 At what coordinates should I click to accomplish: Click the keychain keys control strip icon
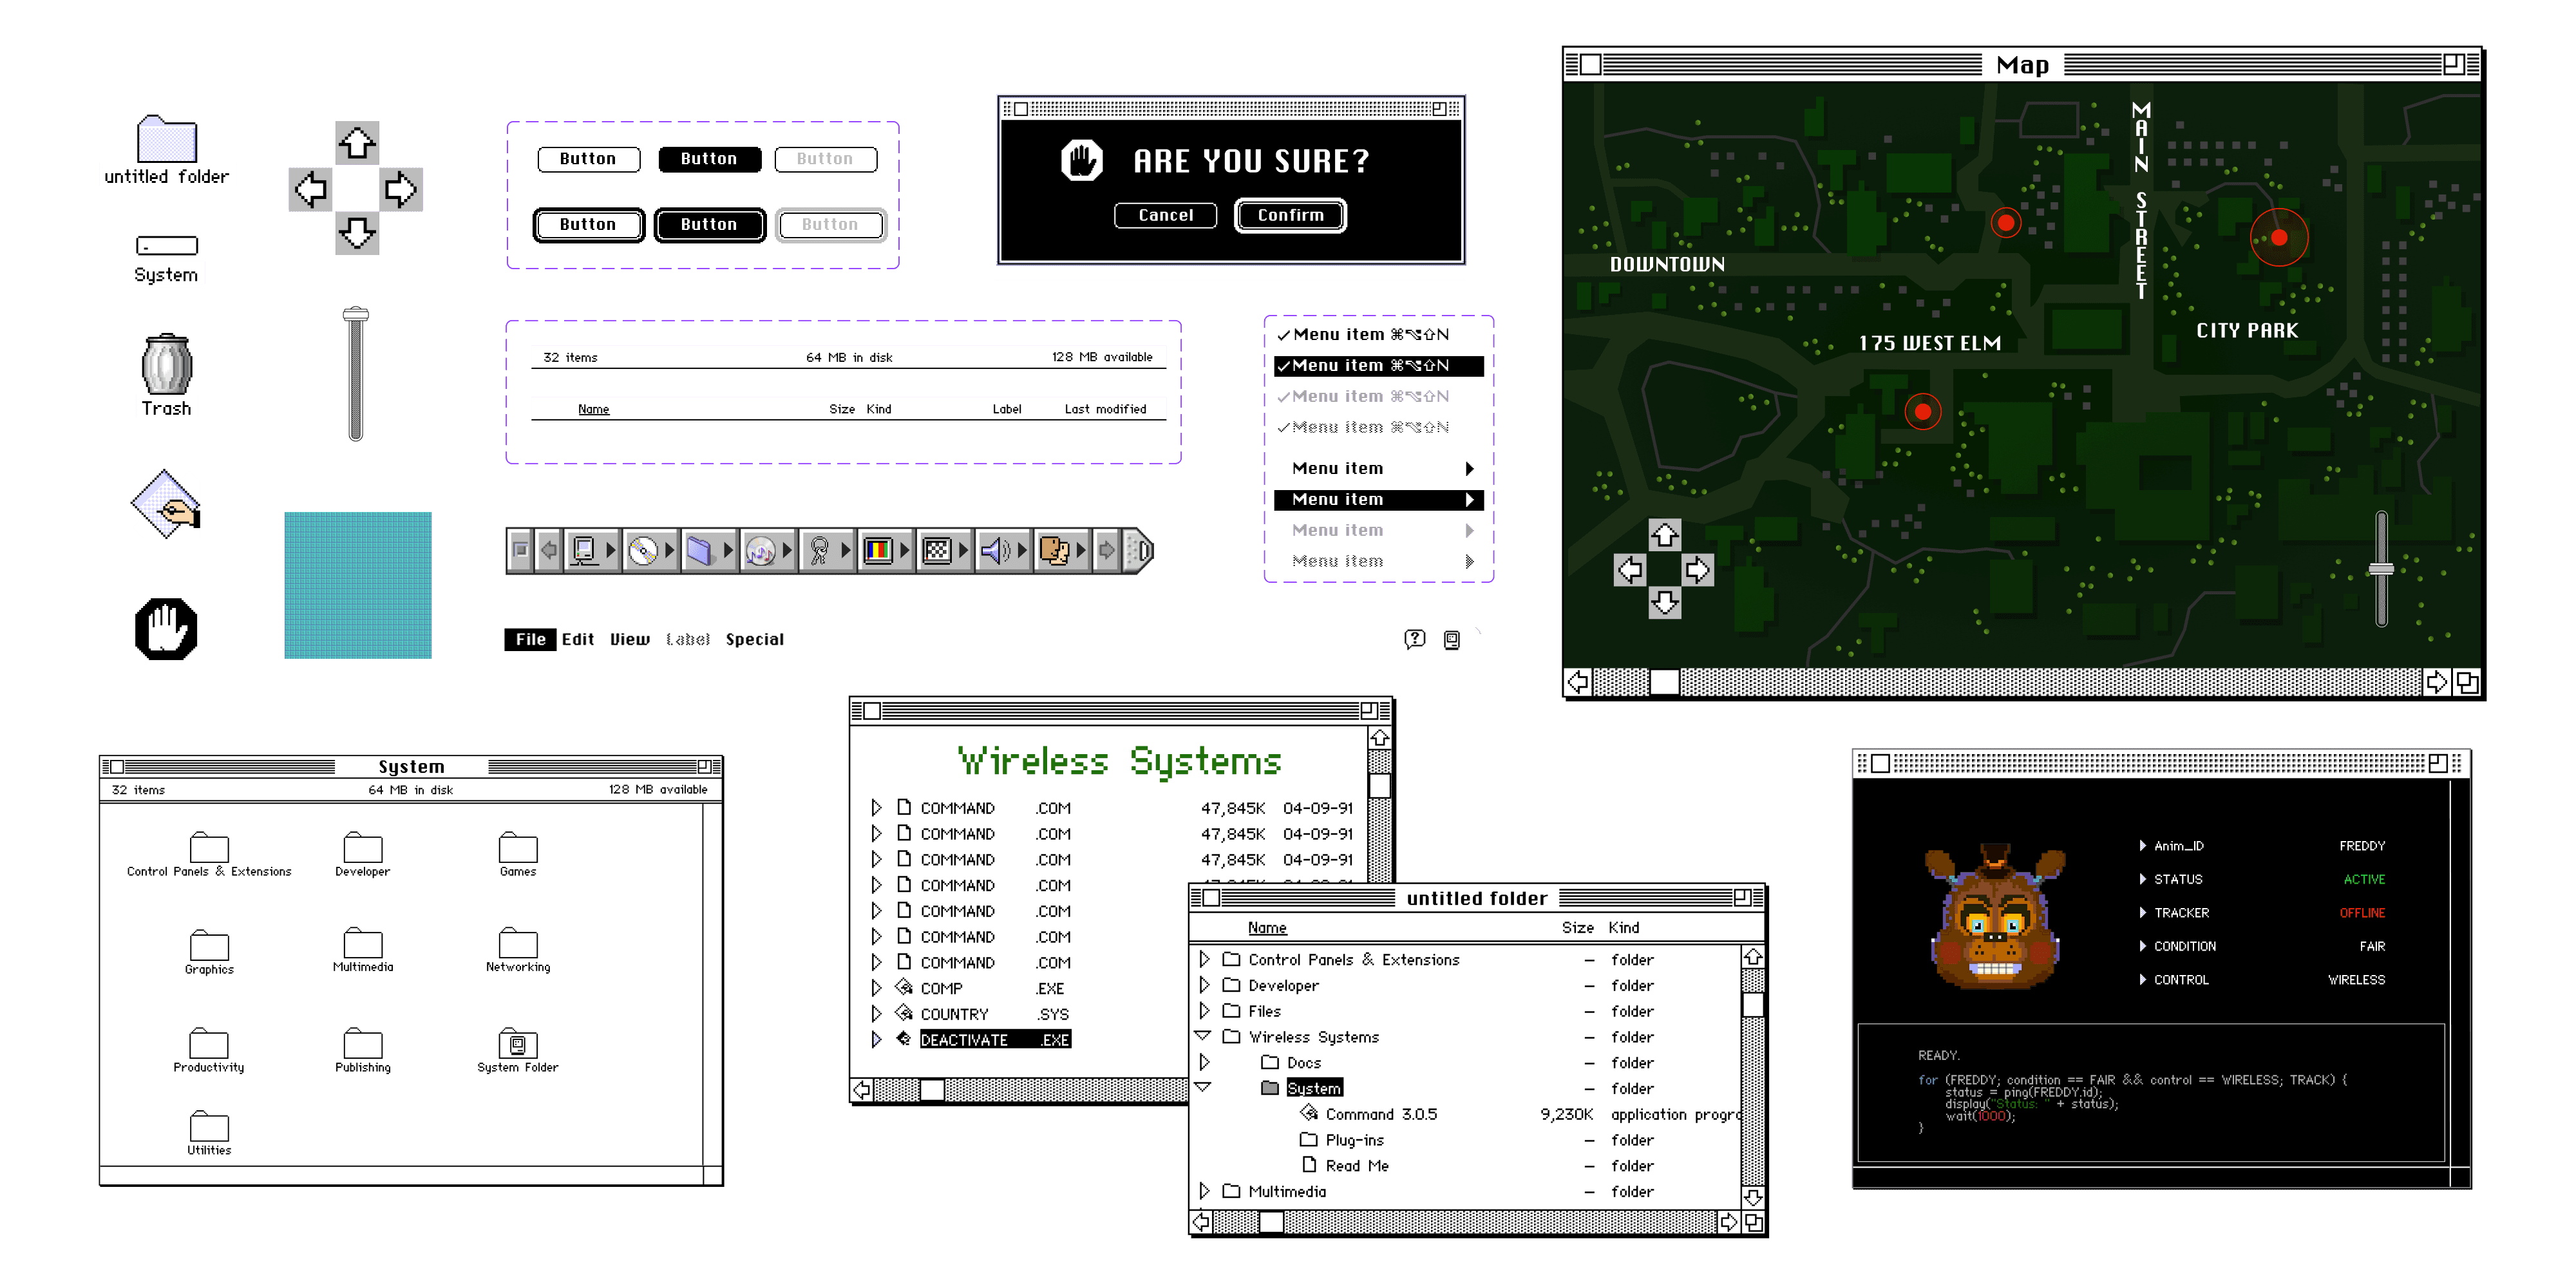point(819,550)
